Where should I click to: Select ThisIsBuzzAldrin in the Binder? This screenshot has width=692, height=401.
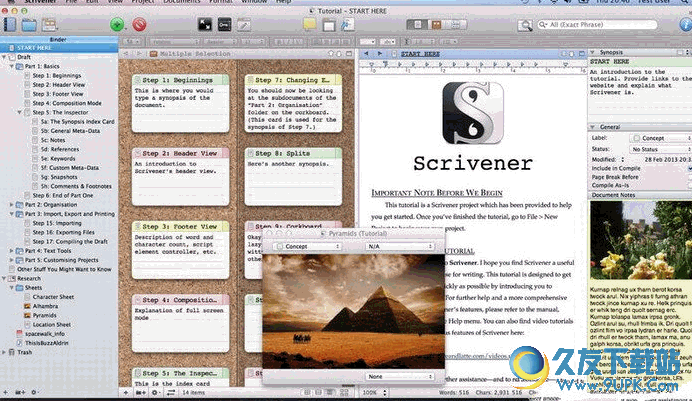[46, 343]
